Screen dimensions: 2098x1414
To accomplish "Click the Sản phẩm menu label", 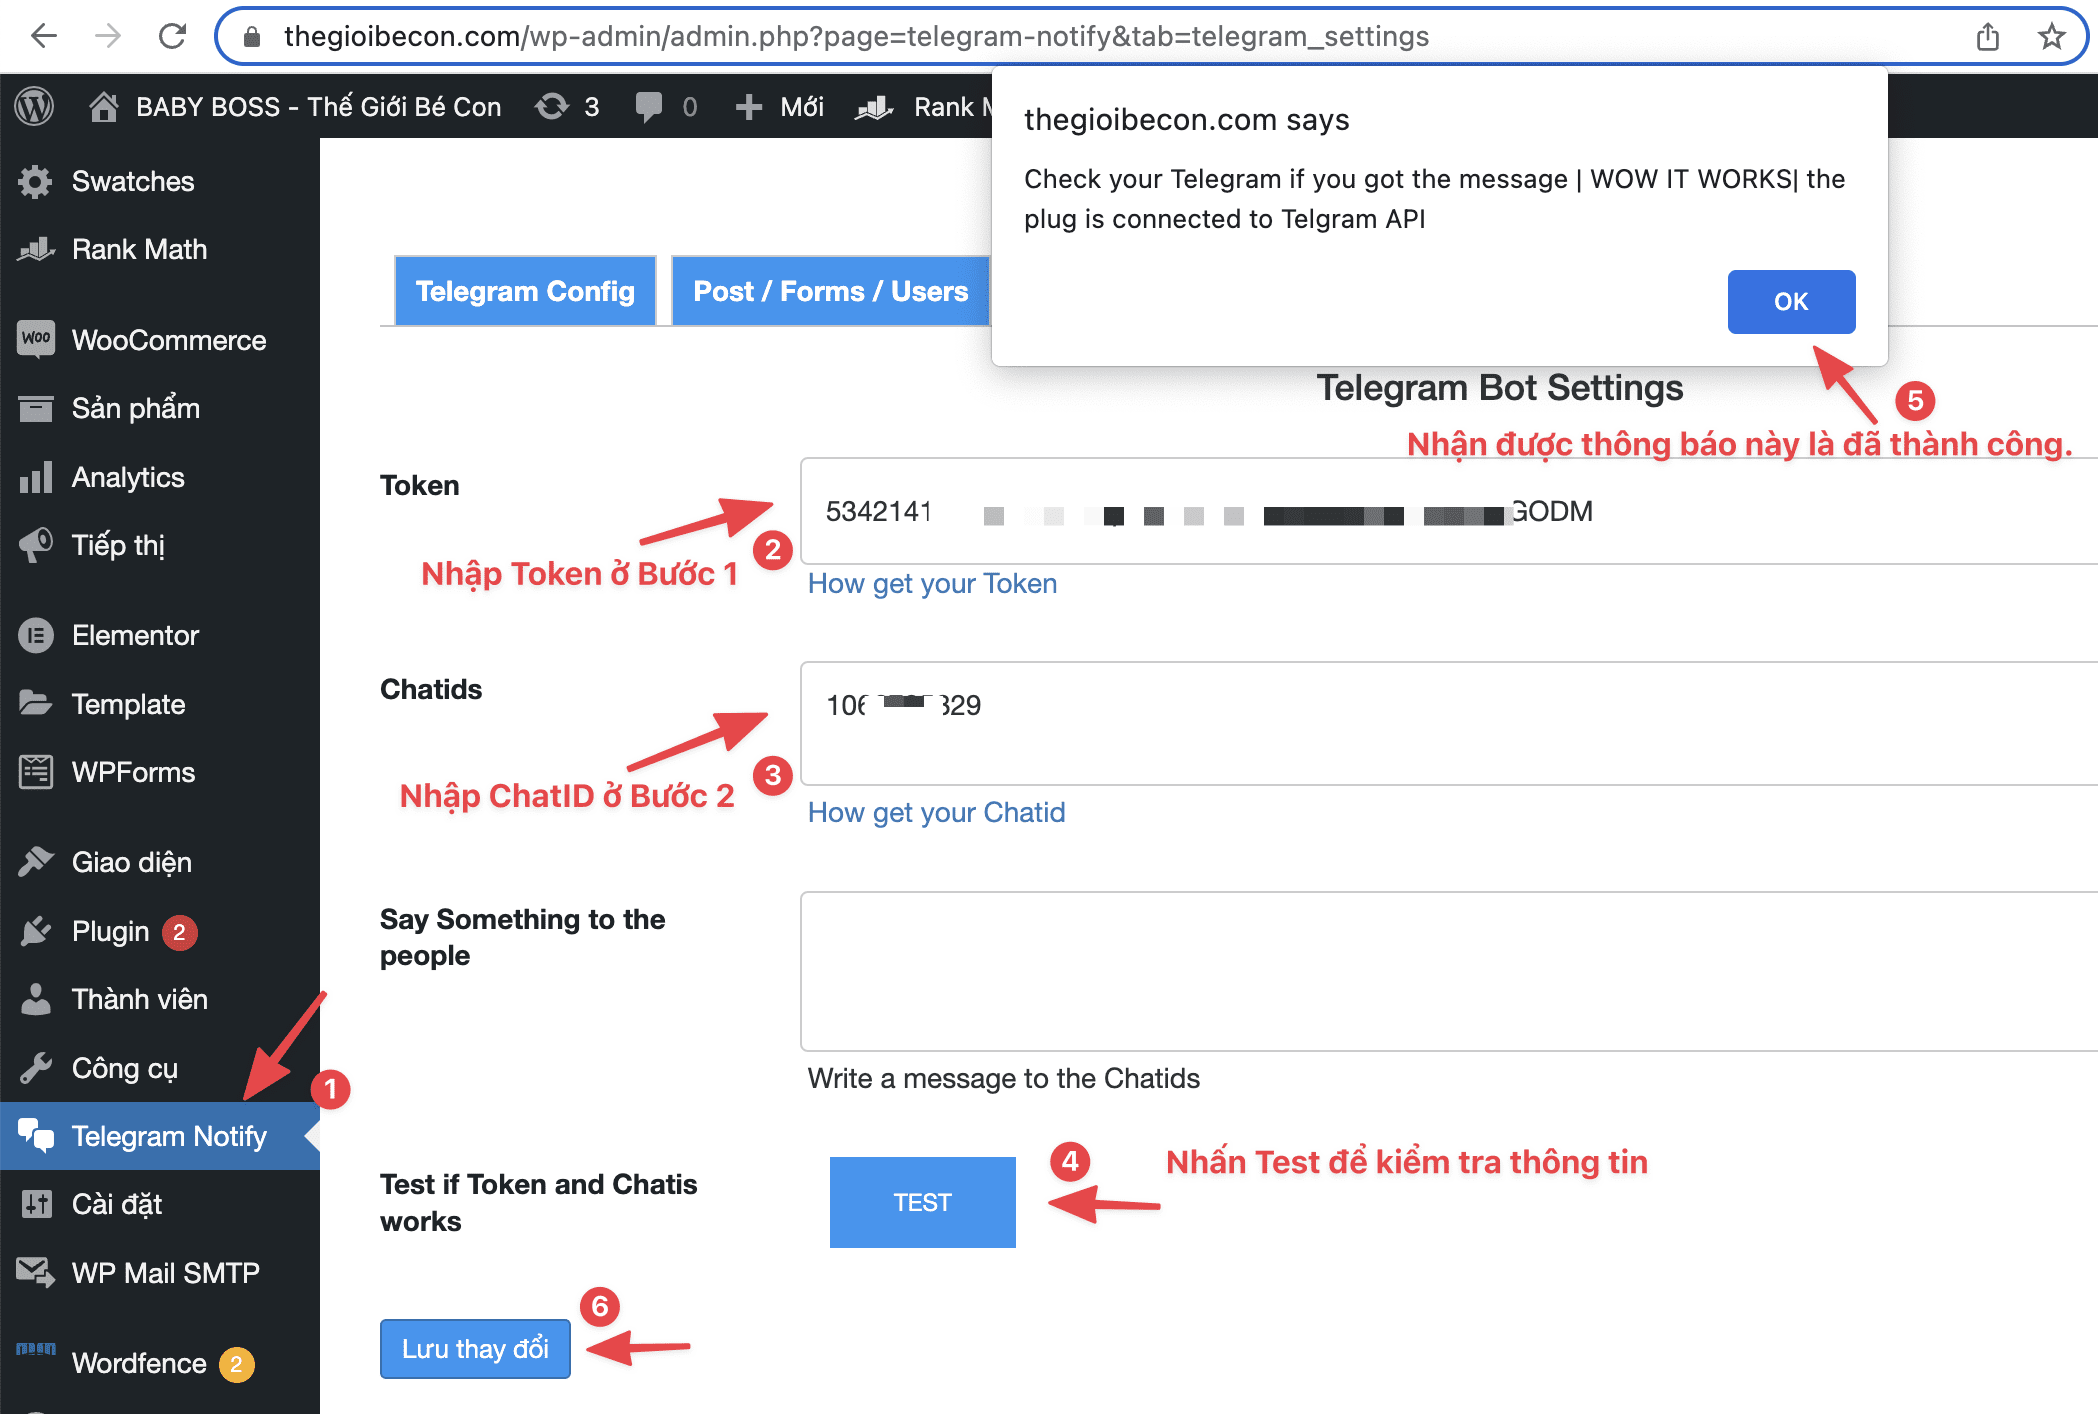I will click(x=136, y=408).
